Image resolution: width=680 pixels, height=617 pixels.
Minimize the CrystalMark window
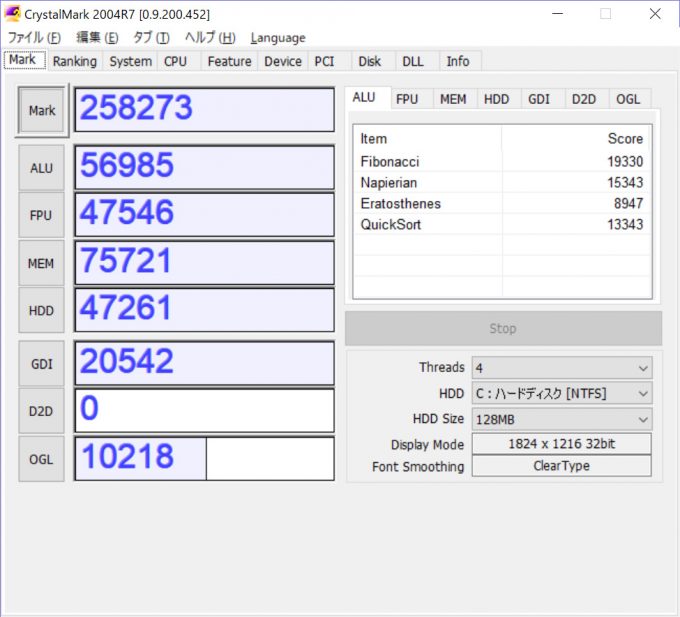click(558, 14)
